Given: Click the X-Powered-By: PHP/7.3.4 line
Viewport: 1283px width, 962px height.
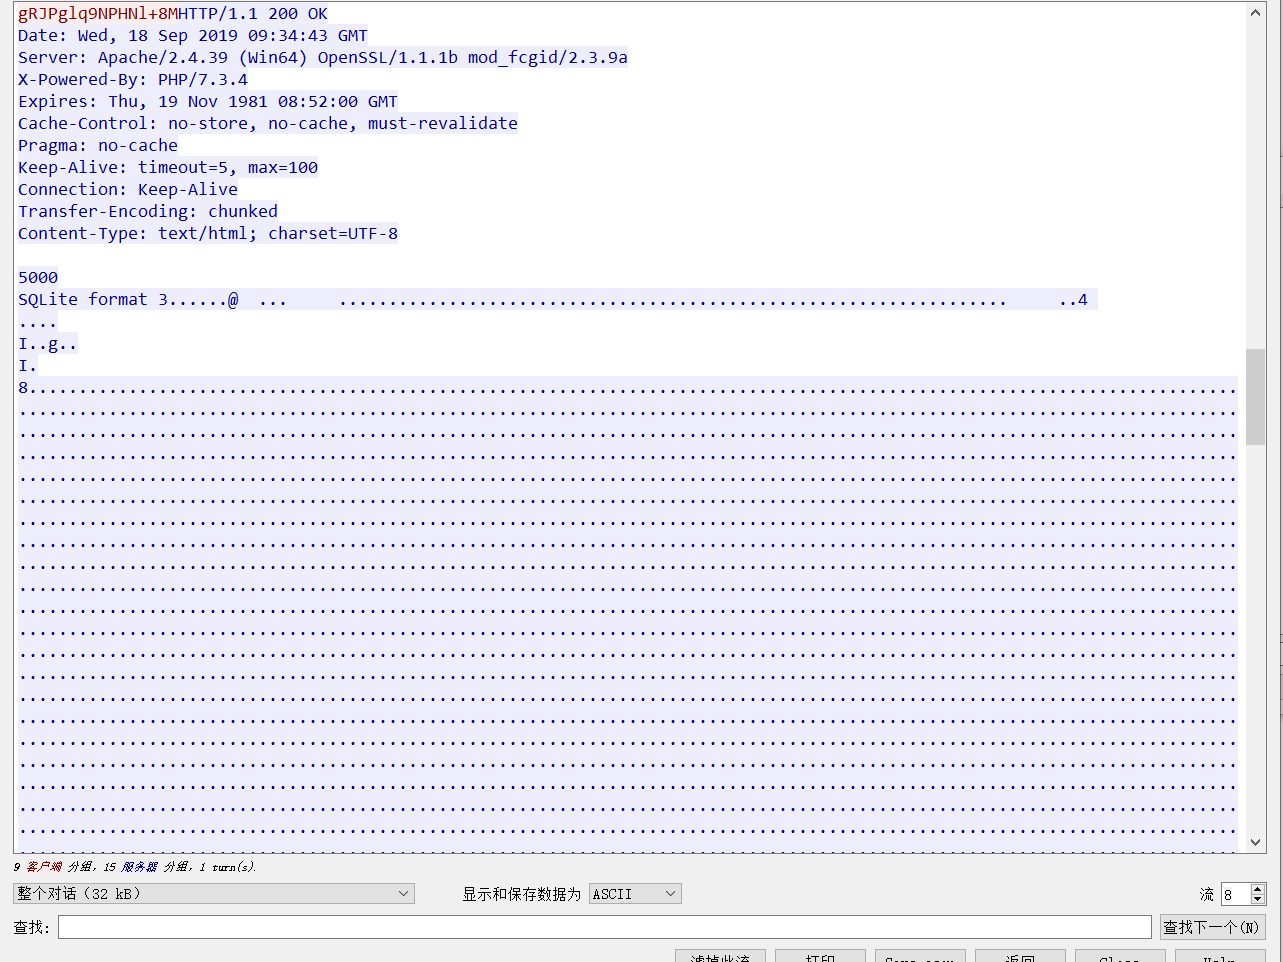Looking at the screenshot, I should tap(133, 80).
